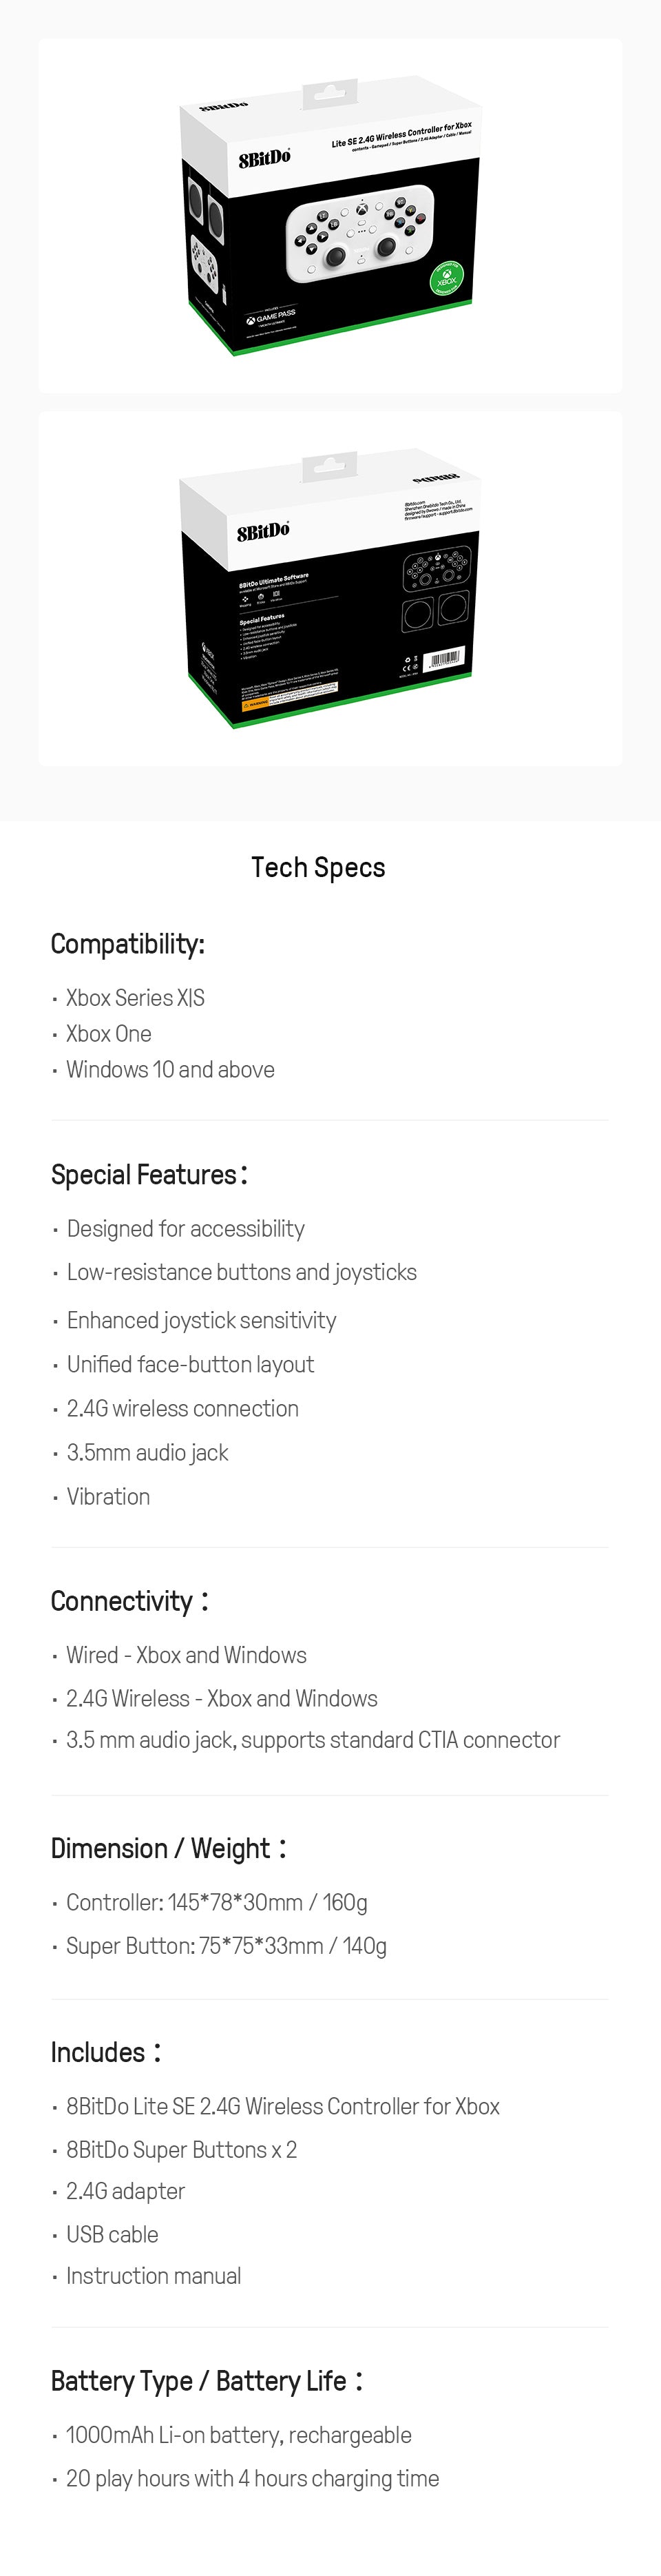Click the hang tab atop the front box
Screen dimensions: 661x2576
coord(330,94)
